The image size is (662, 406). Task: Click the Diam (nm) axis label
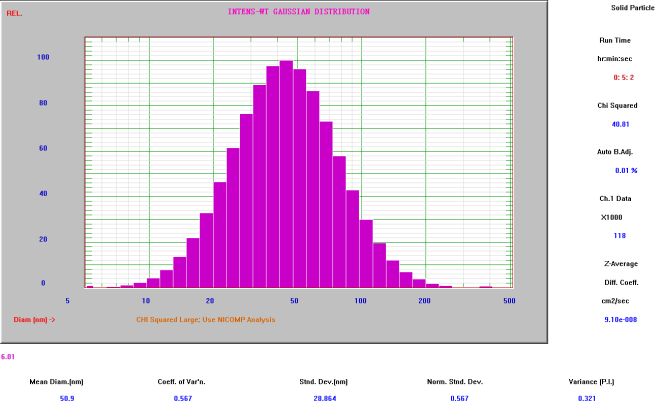click(x=34, y=320)
